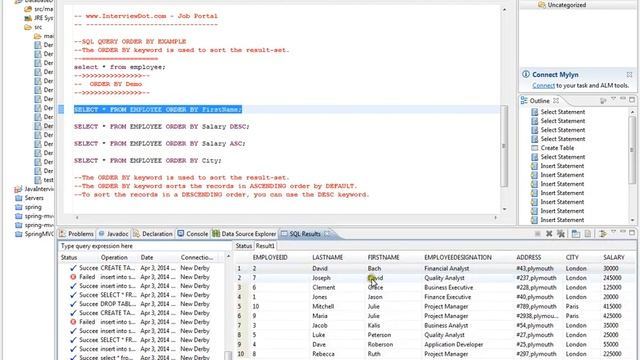
Task: Click the 'Type query expression here' field
Action: 145,246
